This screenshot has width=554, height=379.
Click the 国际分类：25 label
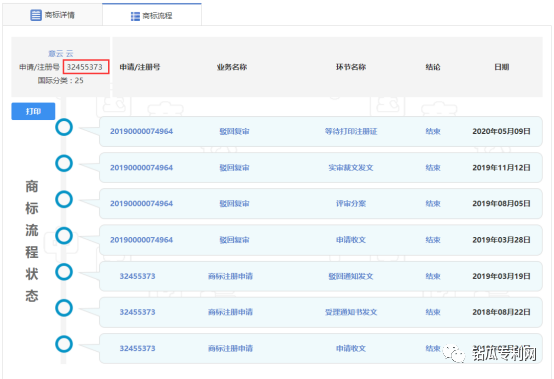point(60,81)
